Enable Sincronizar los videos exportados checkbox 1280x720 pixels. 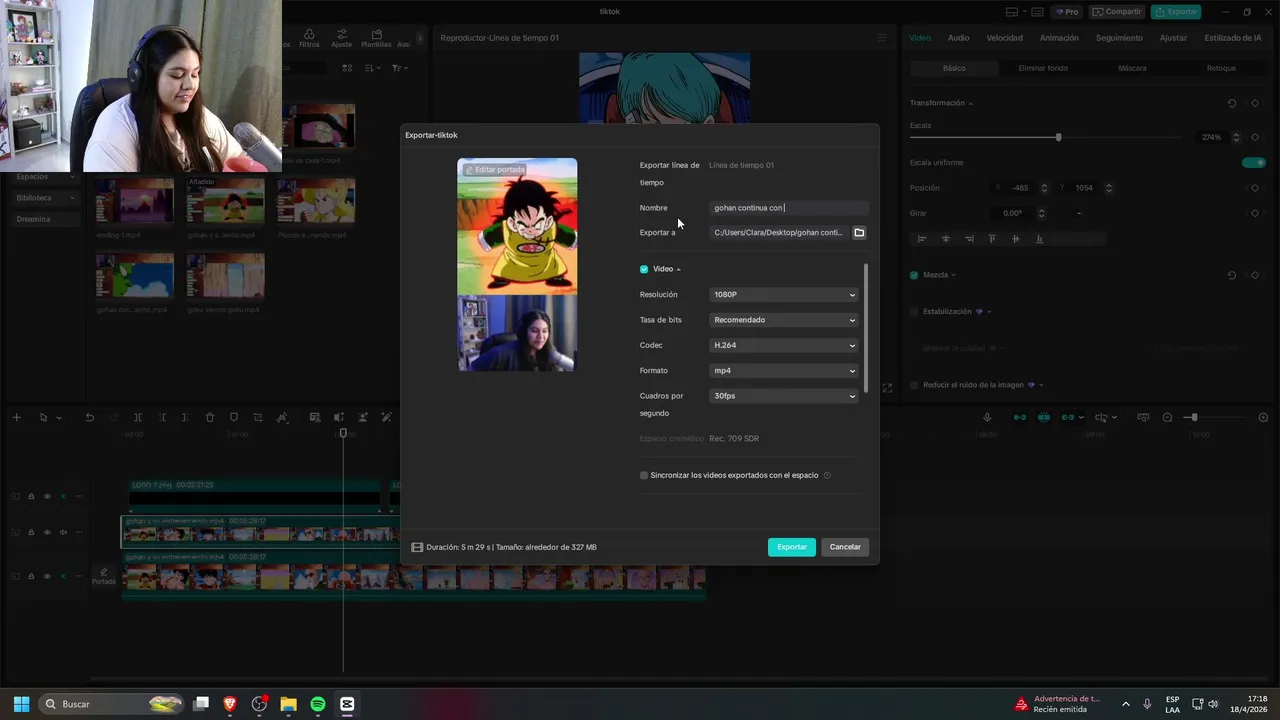[644, 476]
